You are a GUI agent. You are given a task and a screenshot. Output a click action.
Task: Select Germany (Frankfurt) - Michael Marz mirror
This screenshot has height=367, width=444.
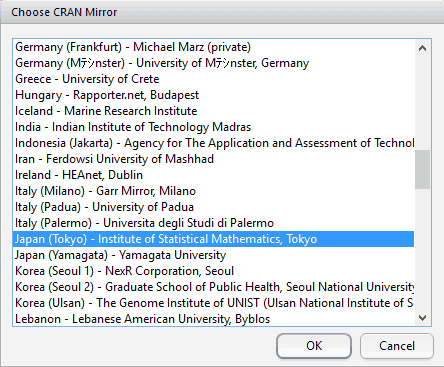(x=213, y=47)
